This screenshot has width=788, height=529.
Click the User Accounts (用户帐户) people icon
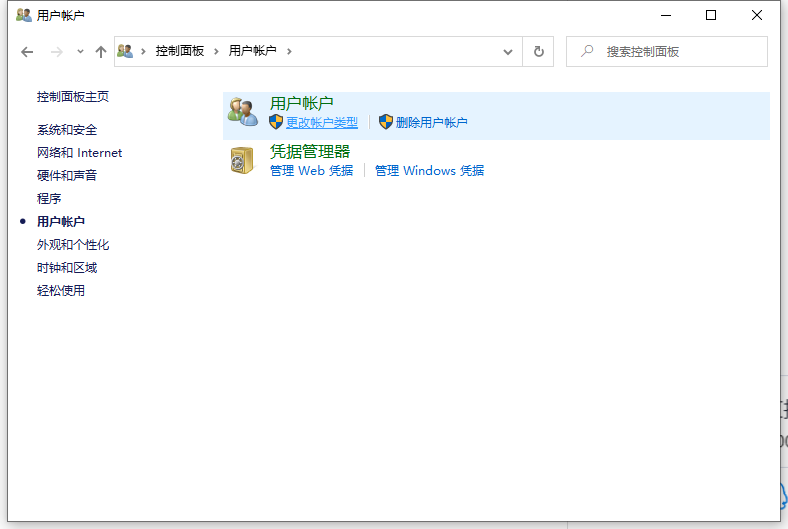[242, 112]
